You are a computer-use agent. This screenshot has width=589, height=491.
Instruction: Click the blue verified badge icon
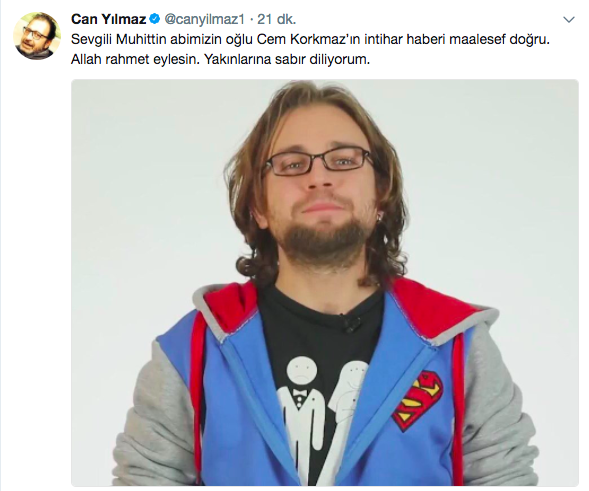pos(155,19)
